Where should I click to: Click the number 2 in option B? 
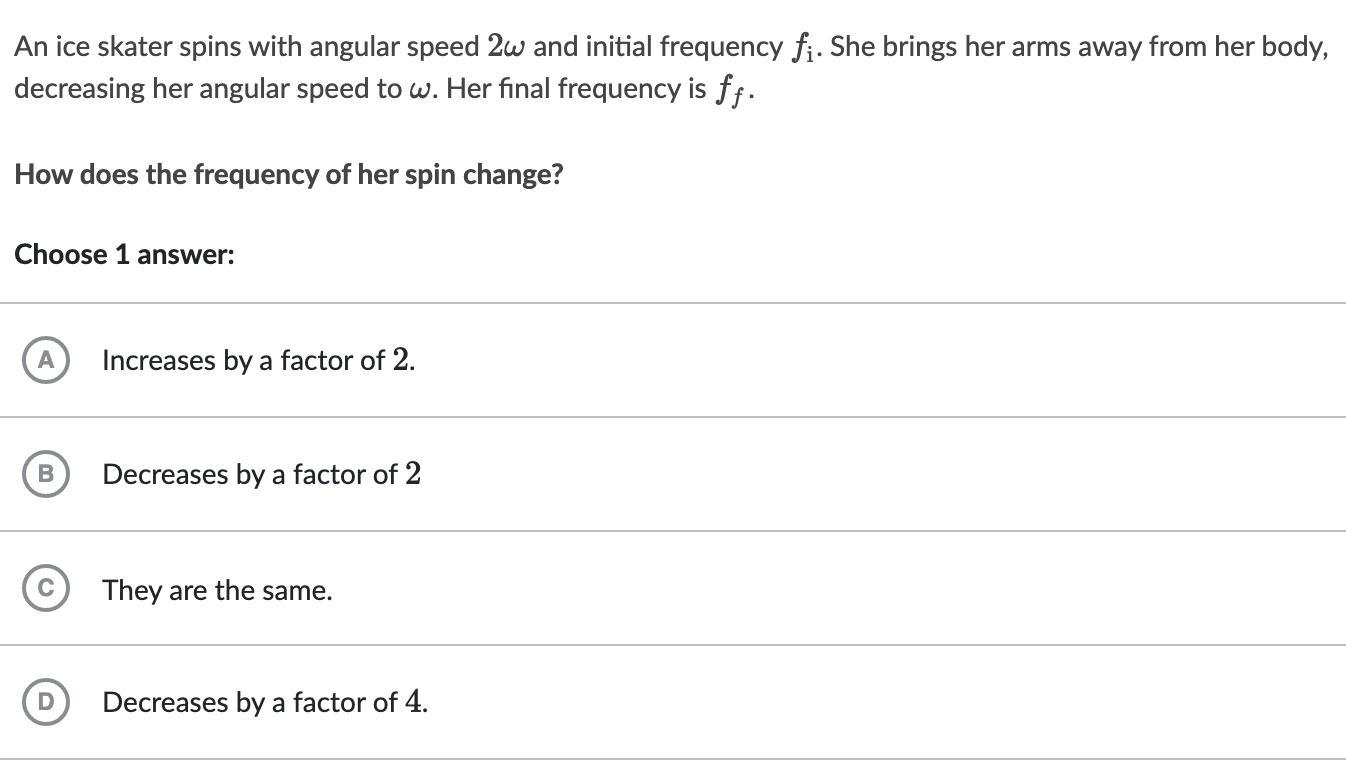413,473
